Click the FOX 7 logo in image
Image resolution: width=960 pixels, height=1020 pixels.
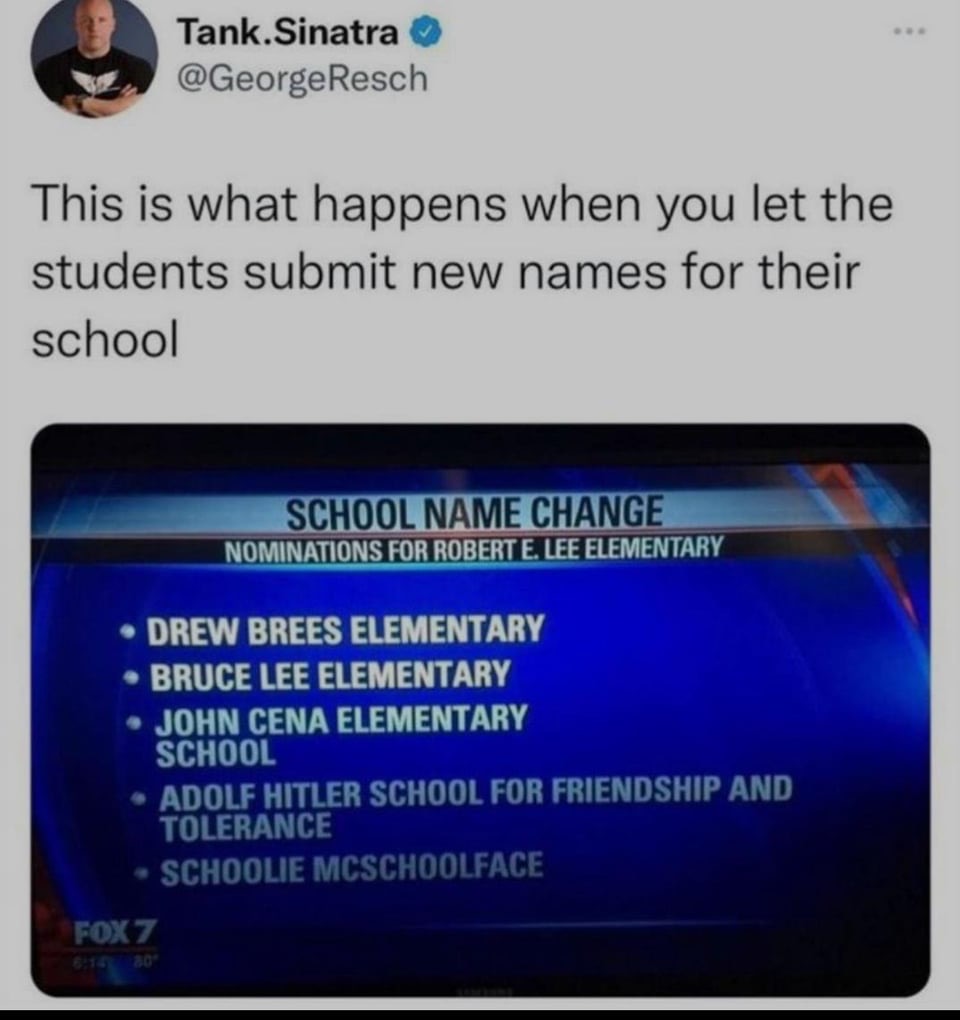[114, 933]
